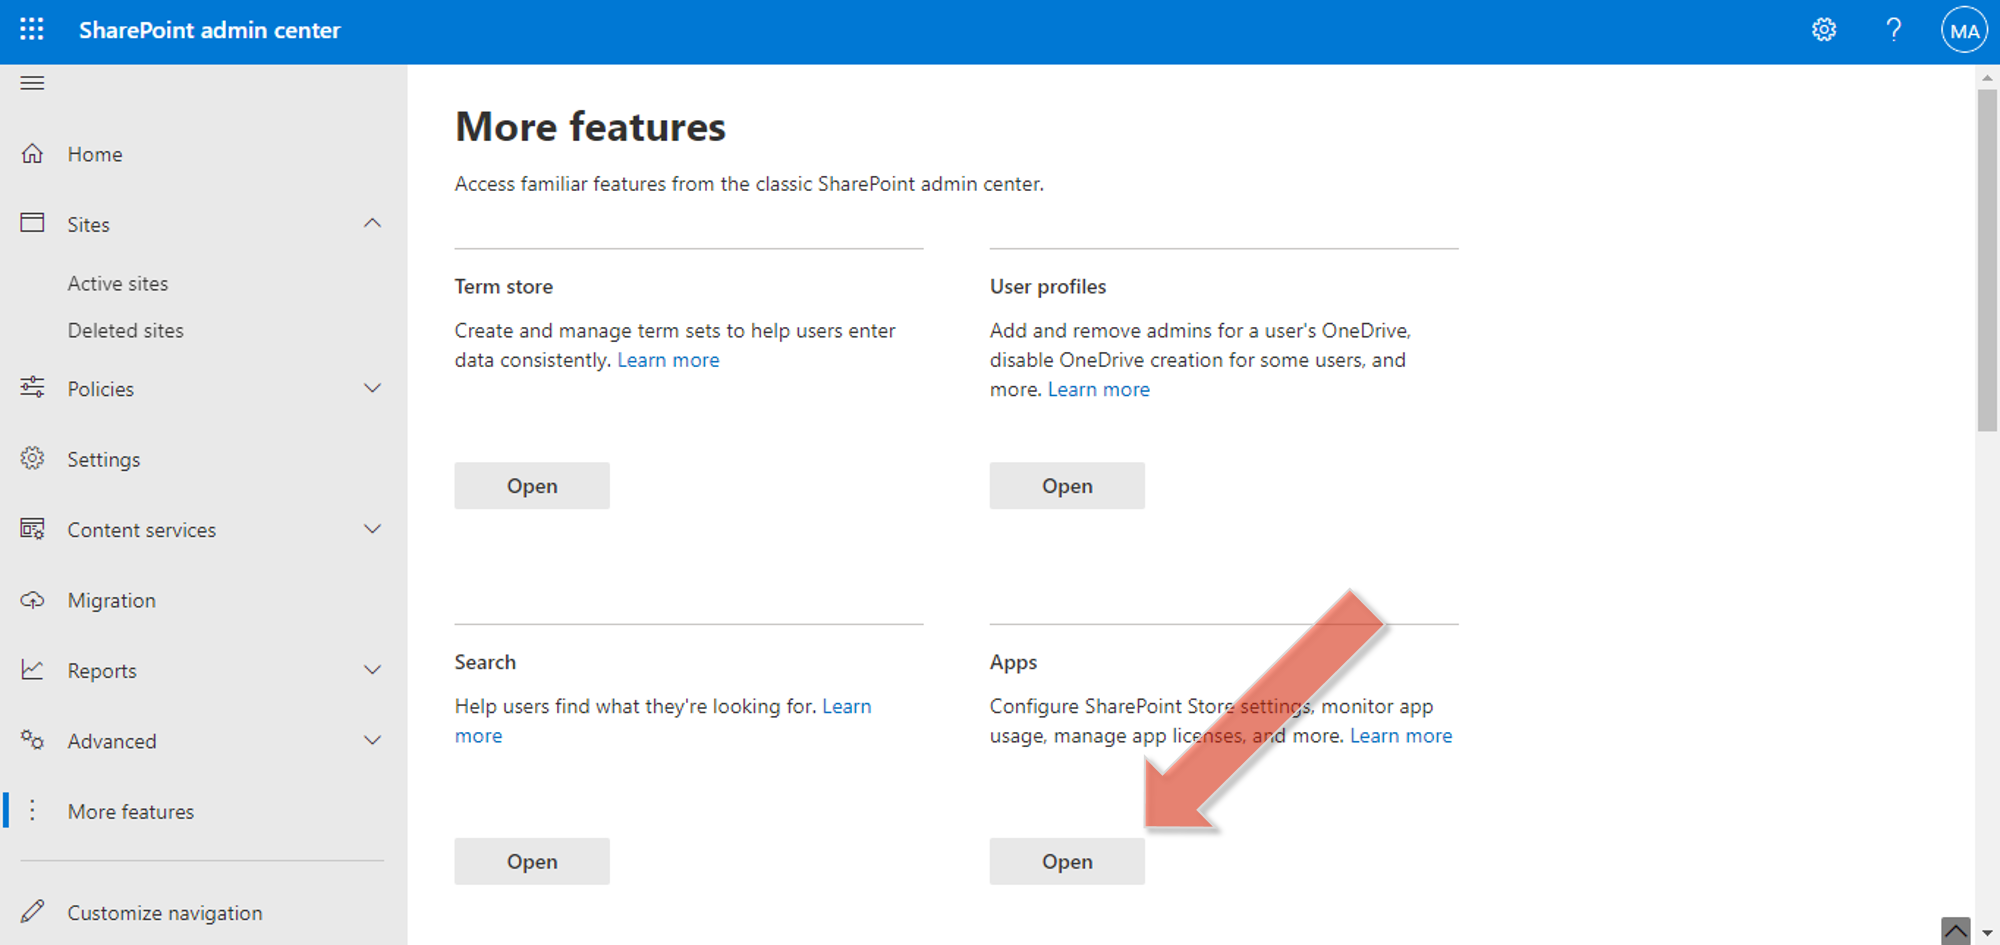The image size is (2000, 945).
Task: Open the help panel
Action: coord(1893,30)
